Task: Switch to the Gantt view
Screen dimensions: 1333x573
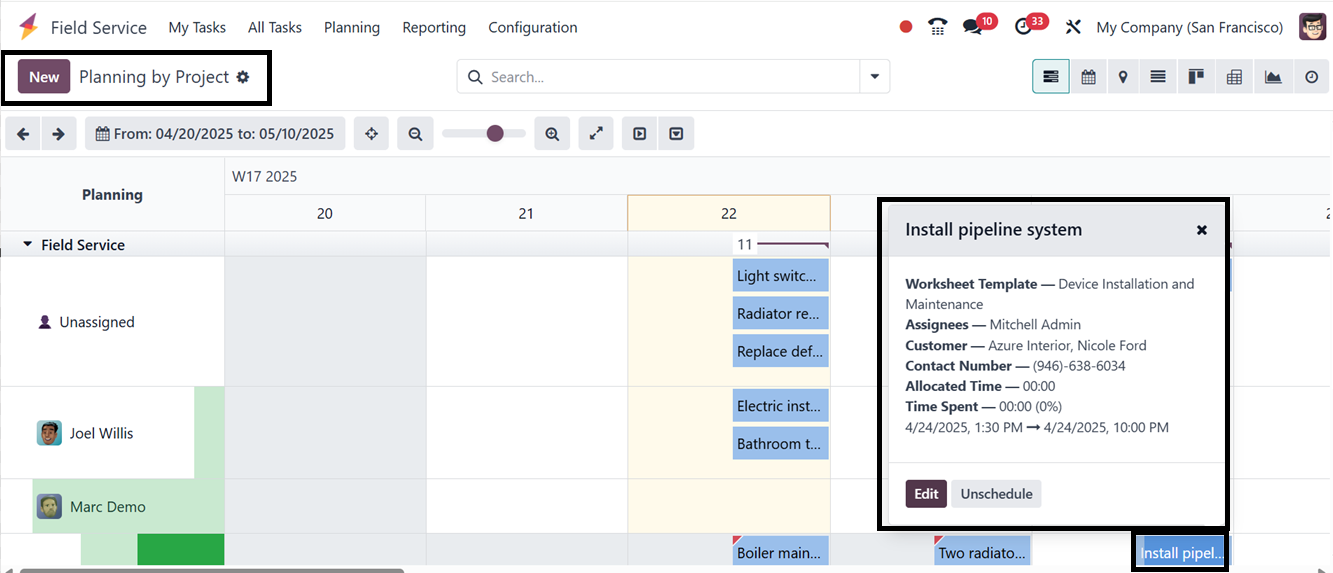Action: pos(1051,77)
